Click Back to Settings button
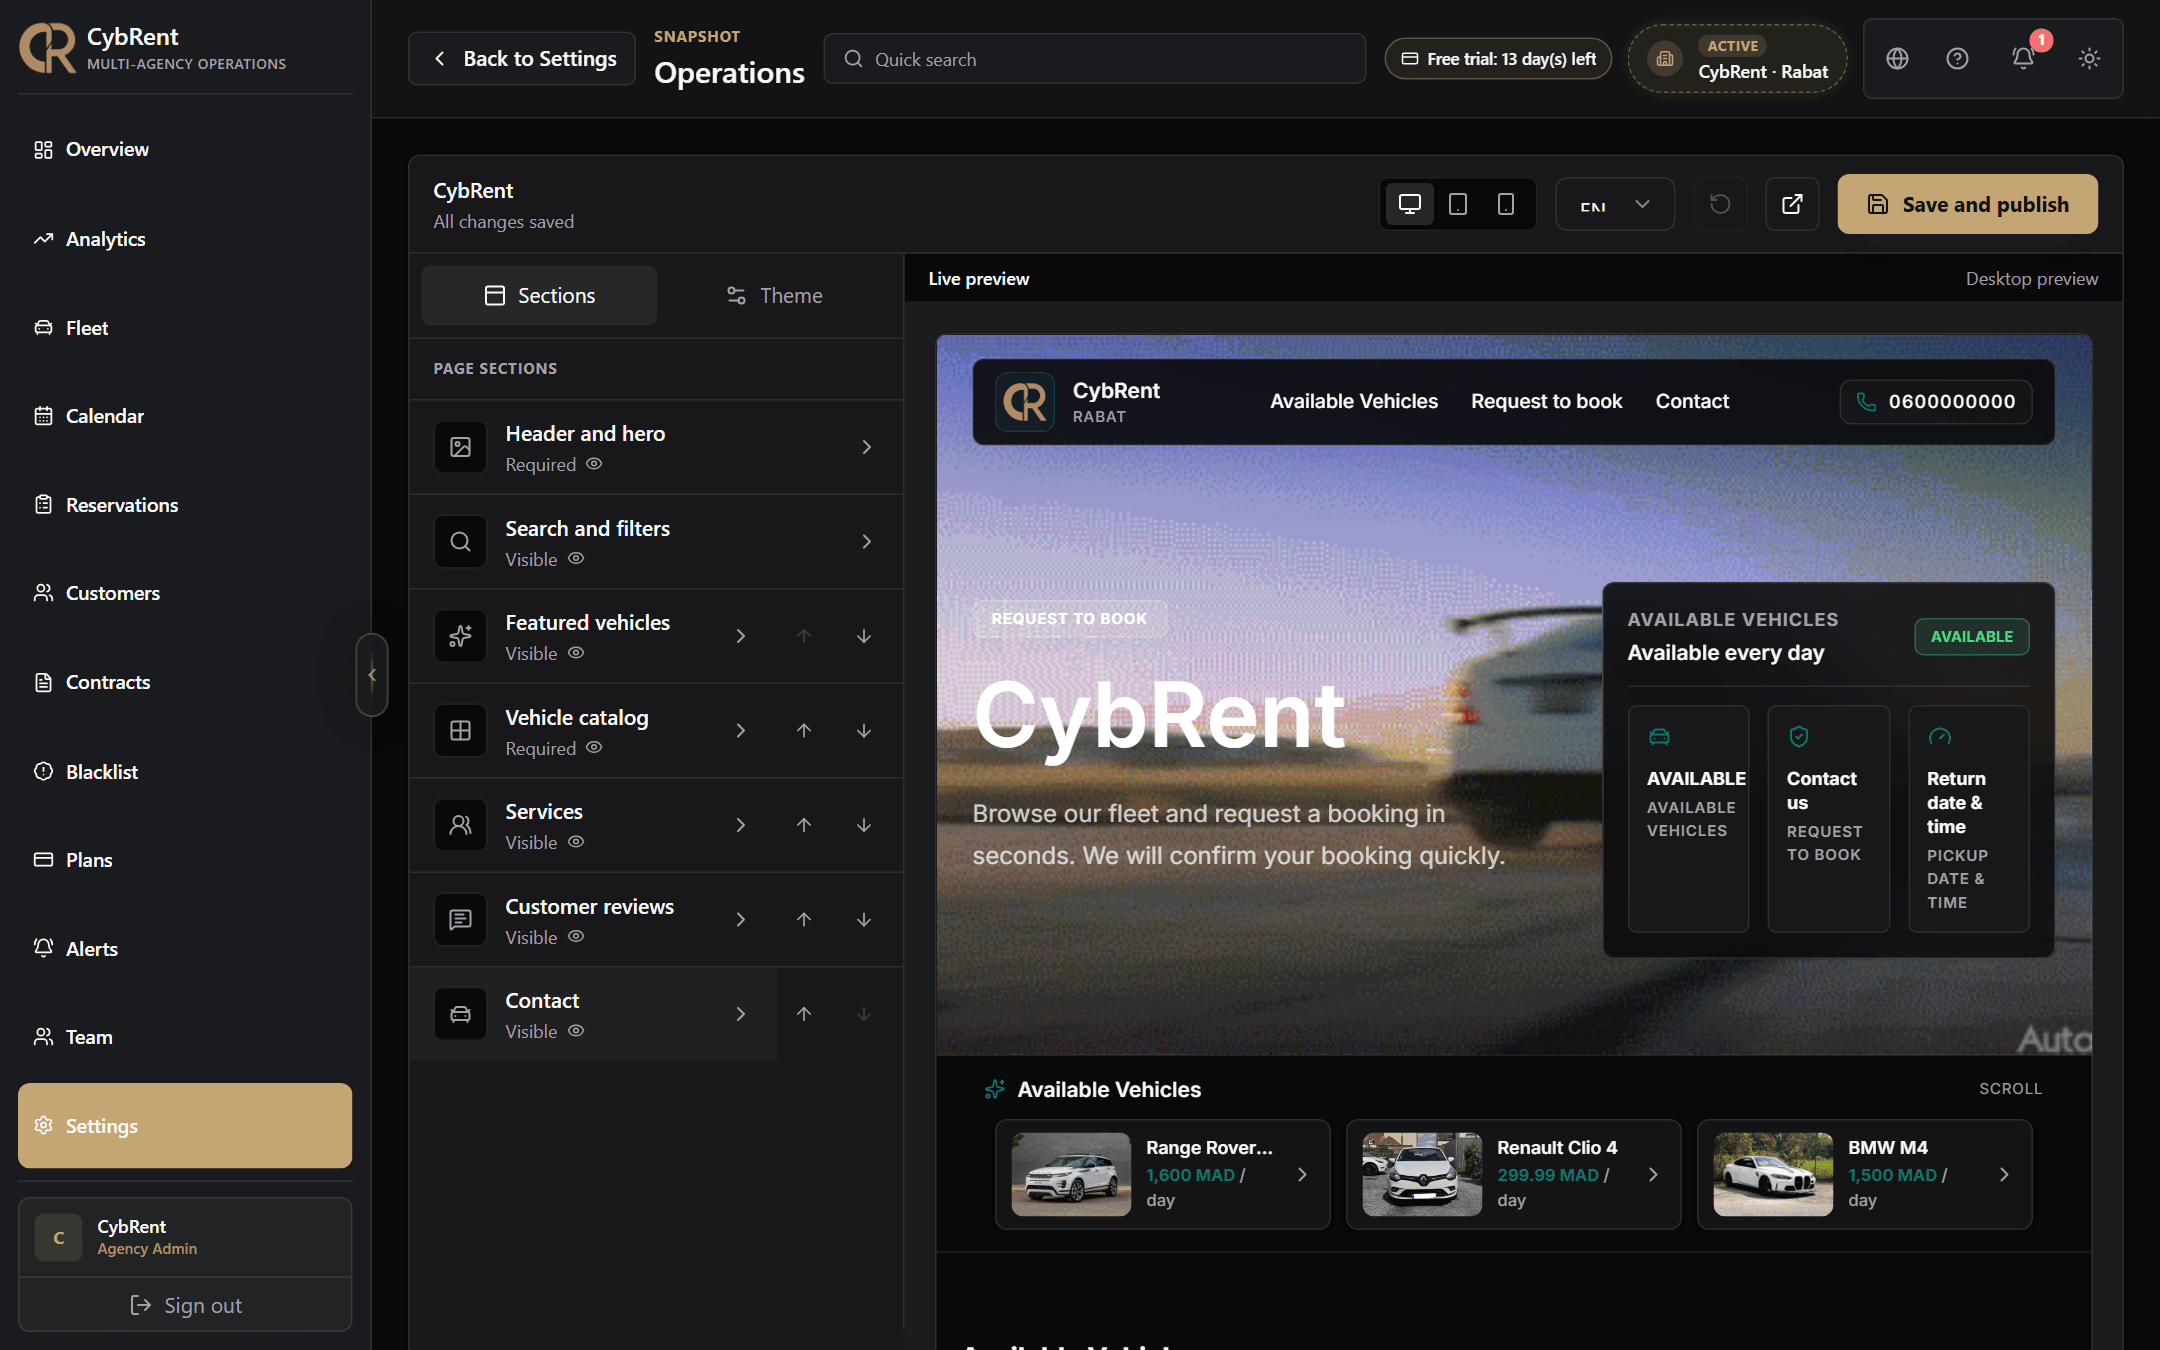The image size is (2160, 1350). 522,59
